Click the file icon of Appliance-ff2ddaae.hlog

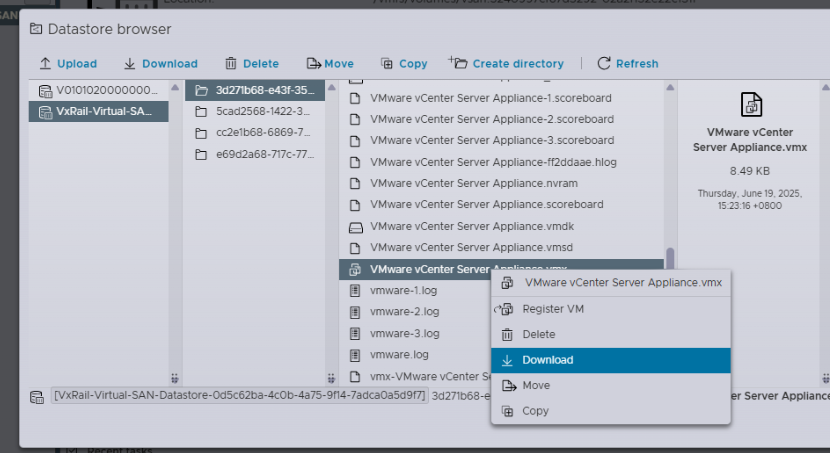(355, 162)
